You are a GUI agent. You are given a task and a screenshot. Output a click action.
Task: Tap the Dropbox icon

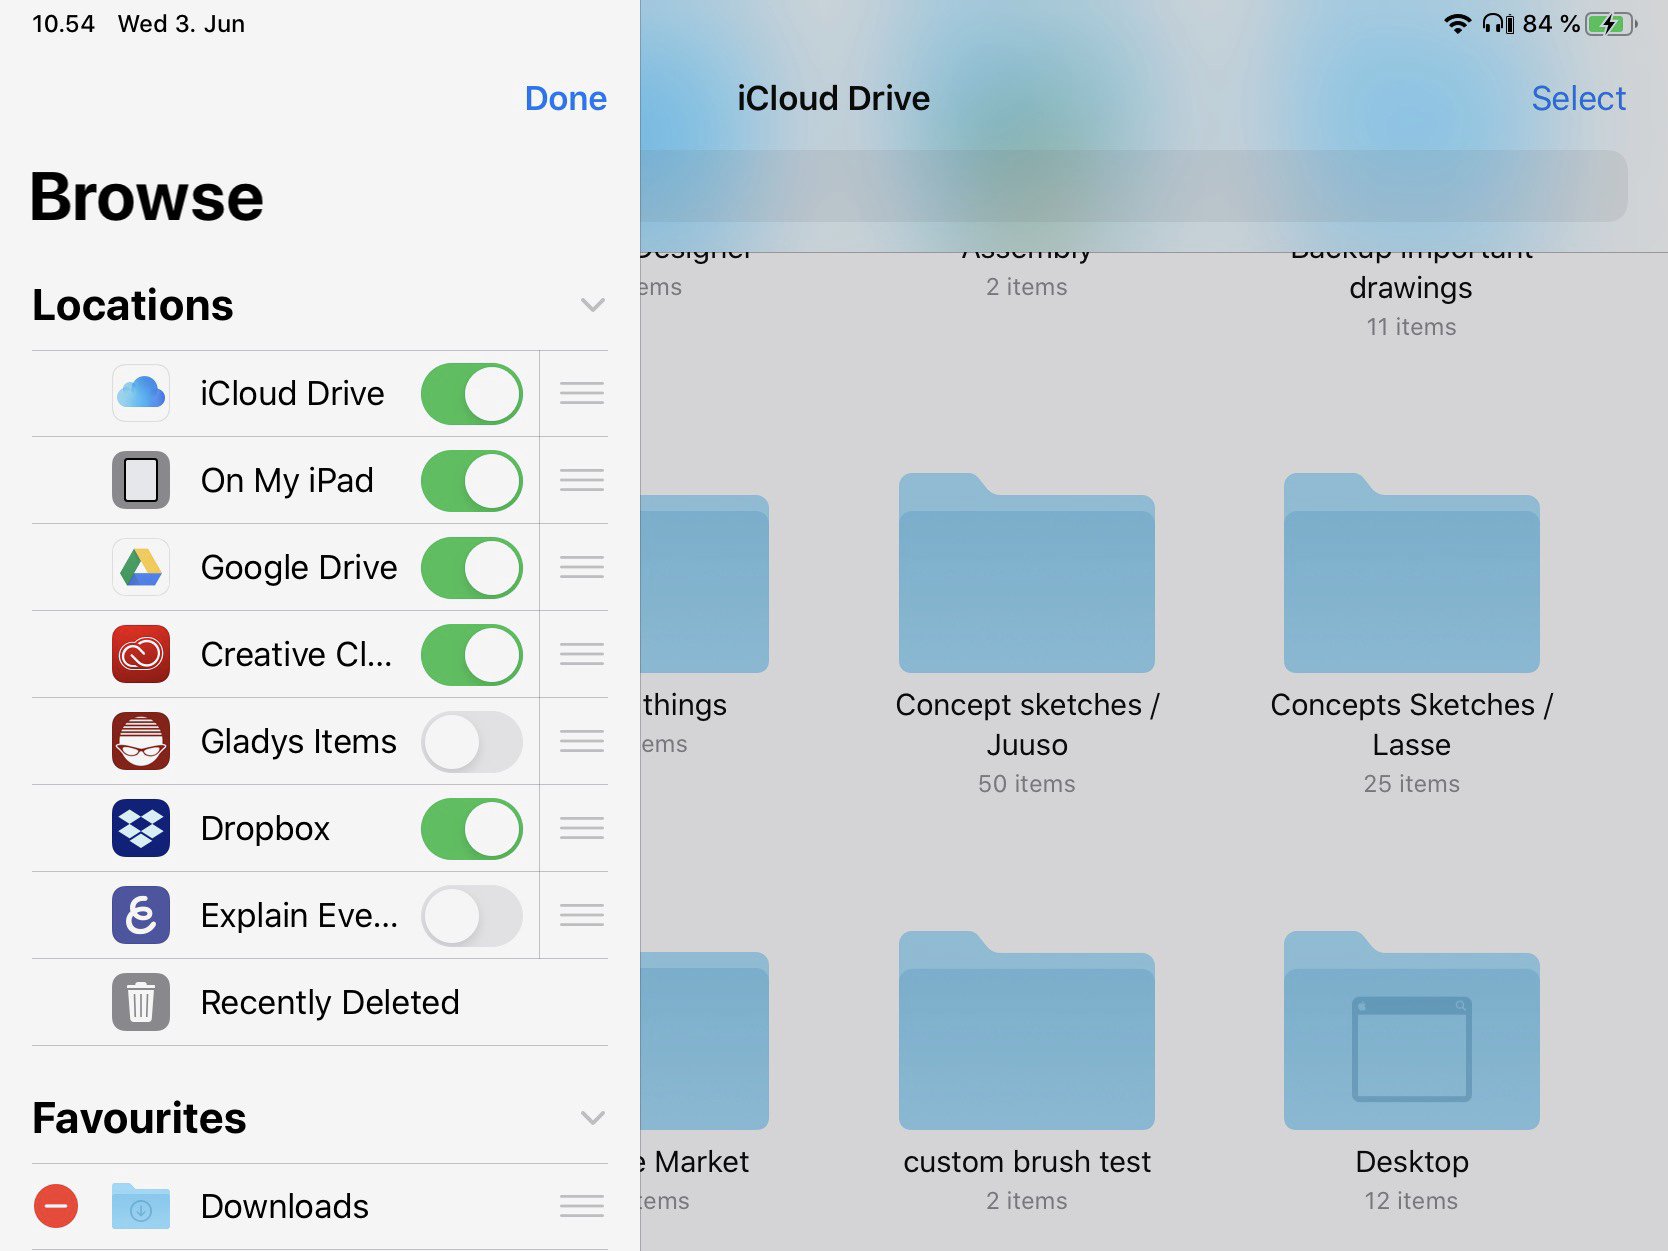[x=141, y=828]
